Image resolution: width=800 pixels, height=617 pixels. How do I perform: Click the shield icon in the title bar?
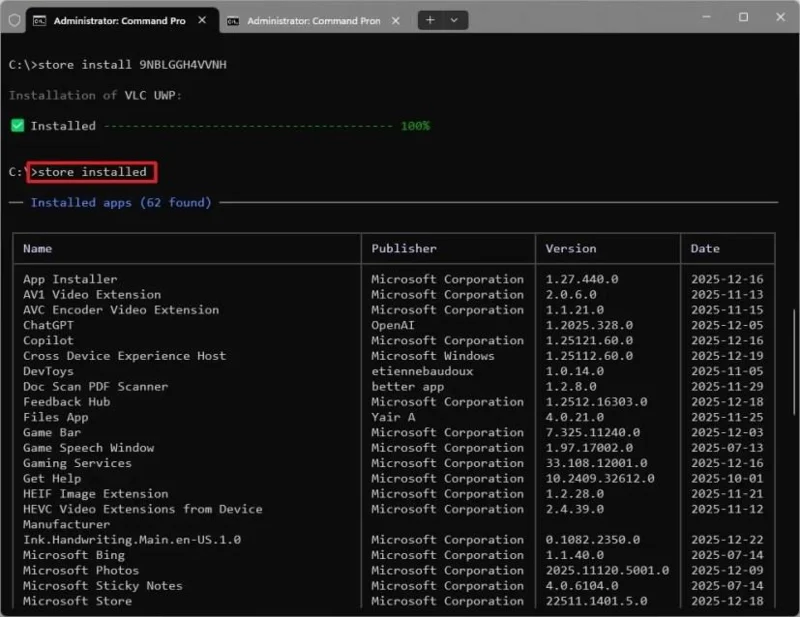(x=15, y=20)
